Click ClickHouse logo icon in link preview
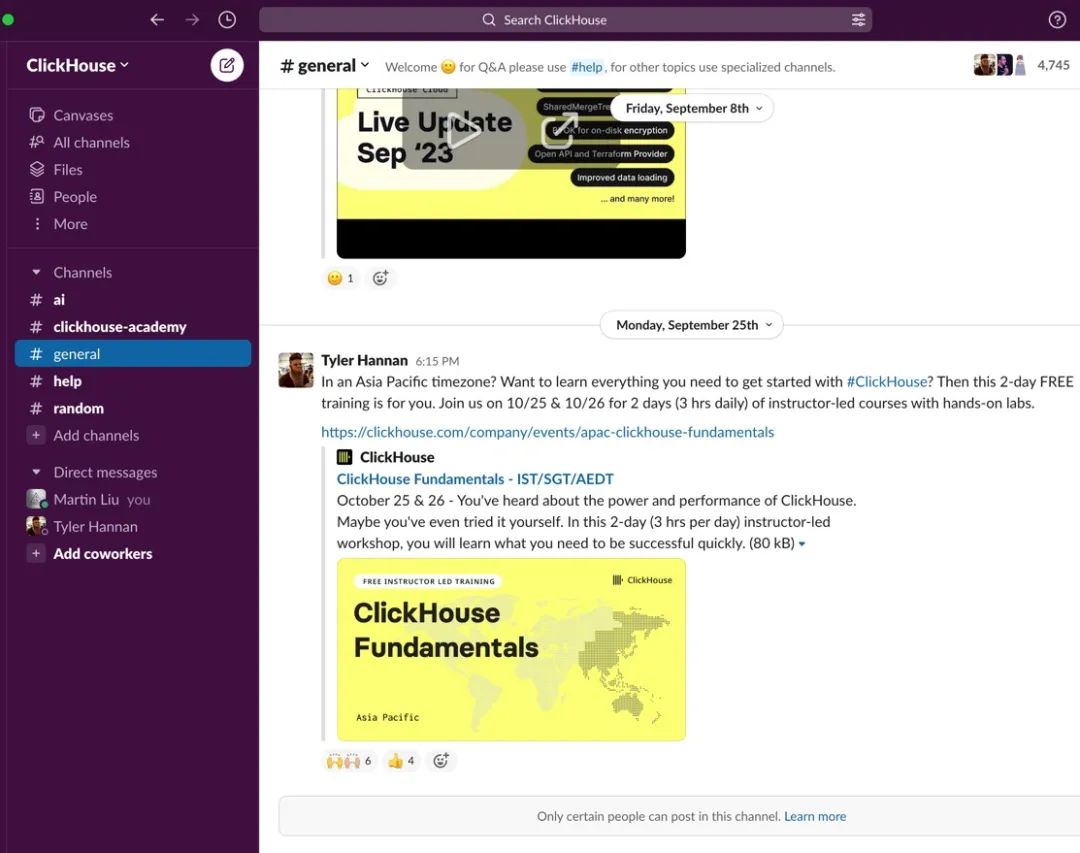 coord(344,457)
